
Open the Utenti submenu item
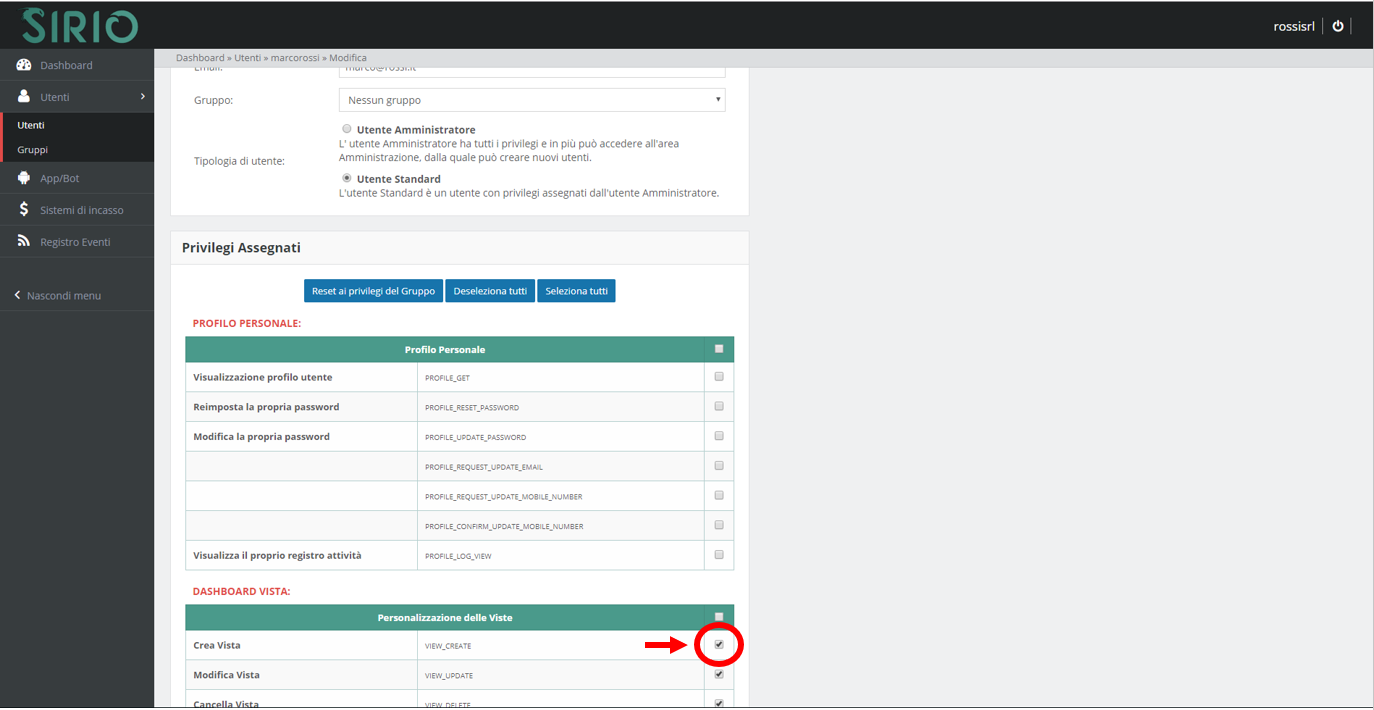[x=31, y=125]
